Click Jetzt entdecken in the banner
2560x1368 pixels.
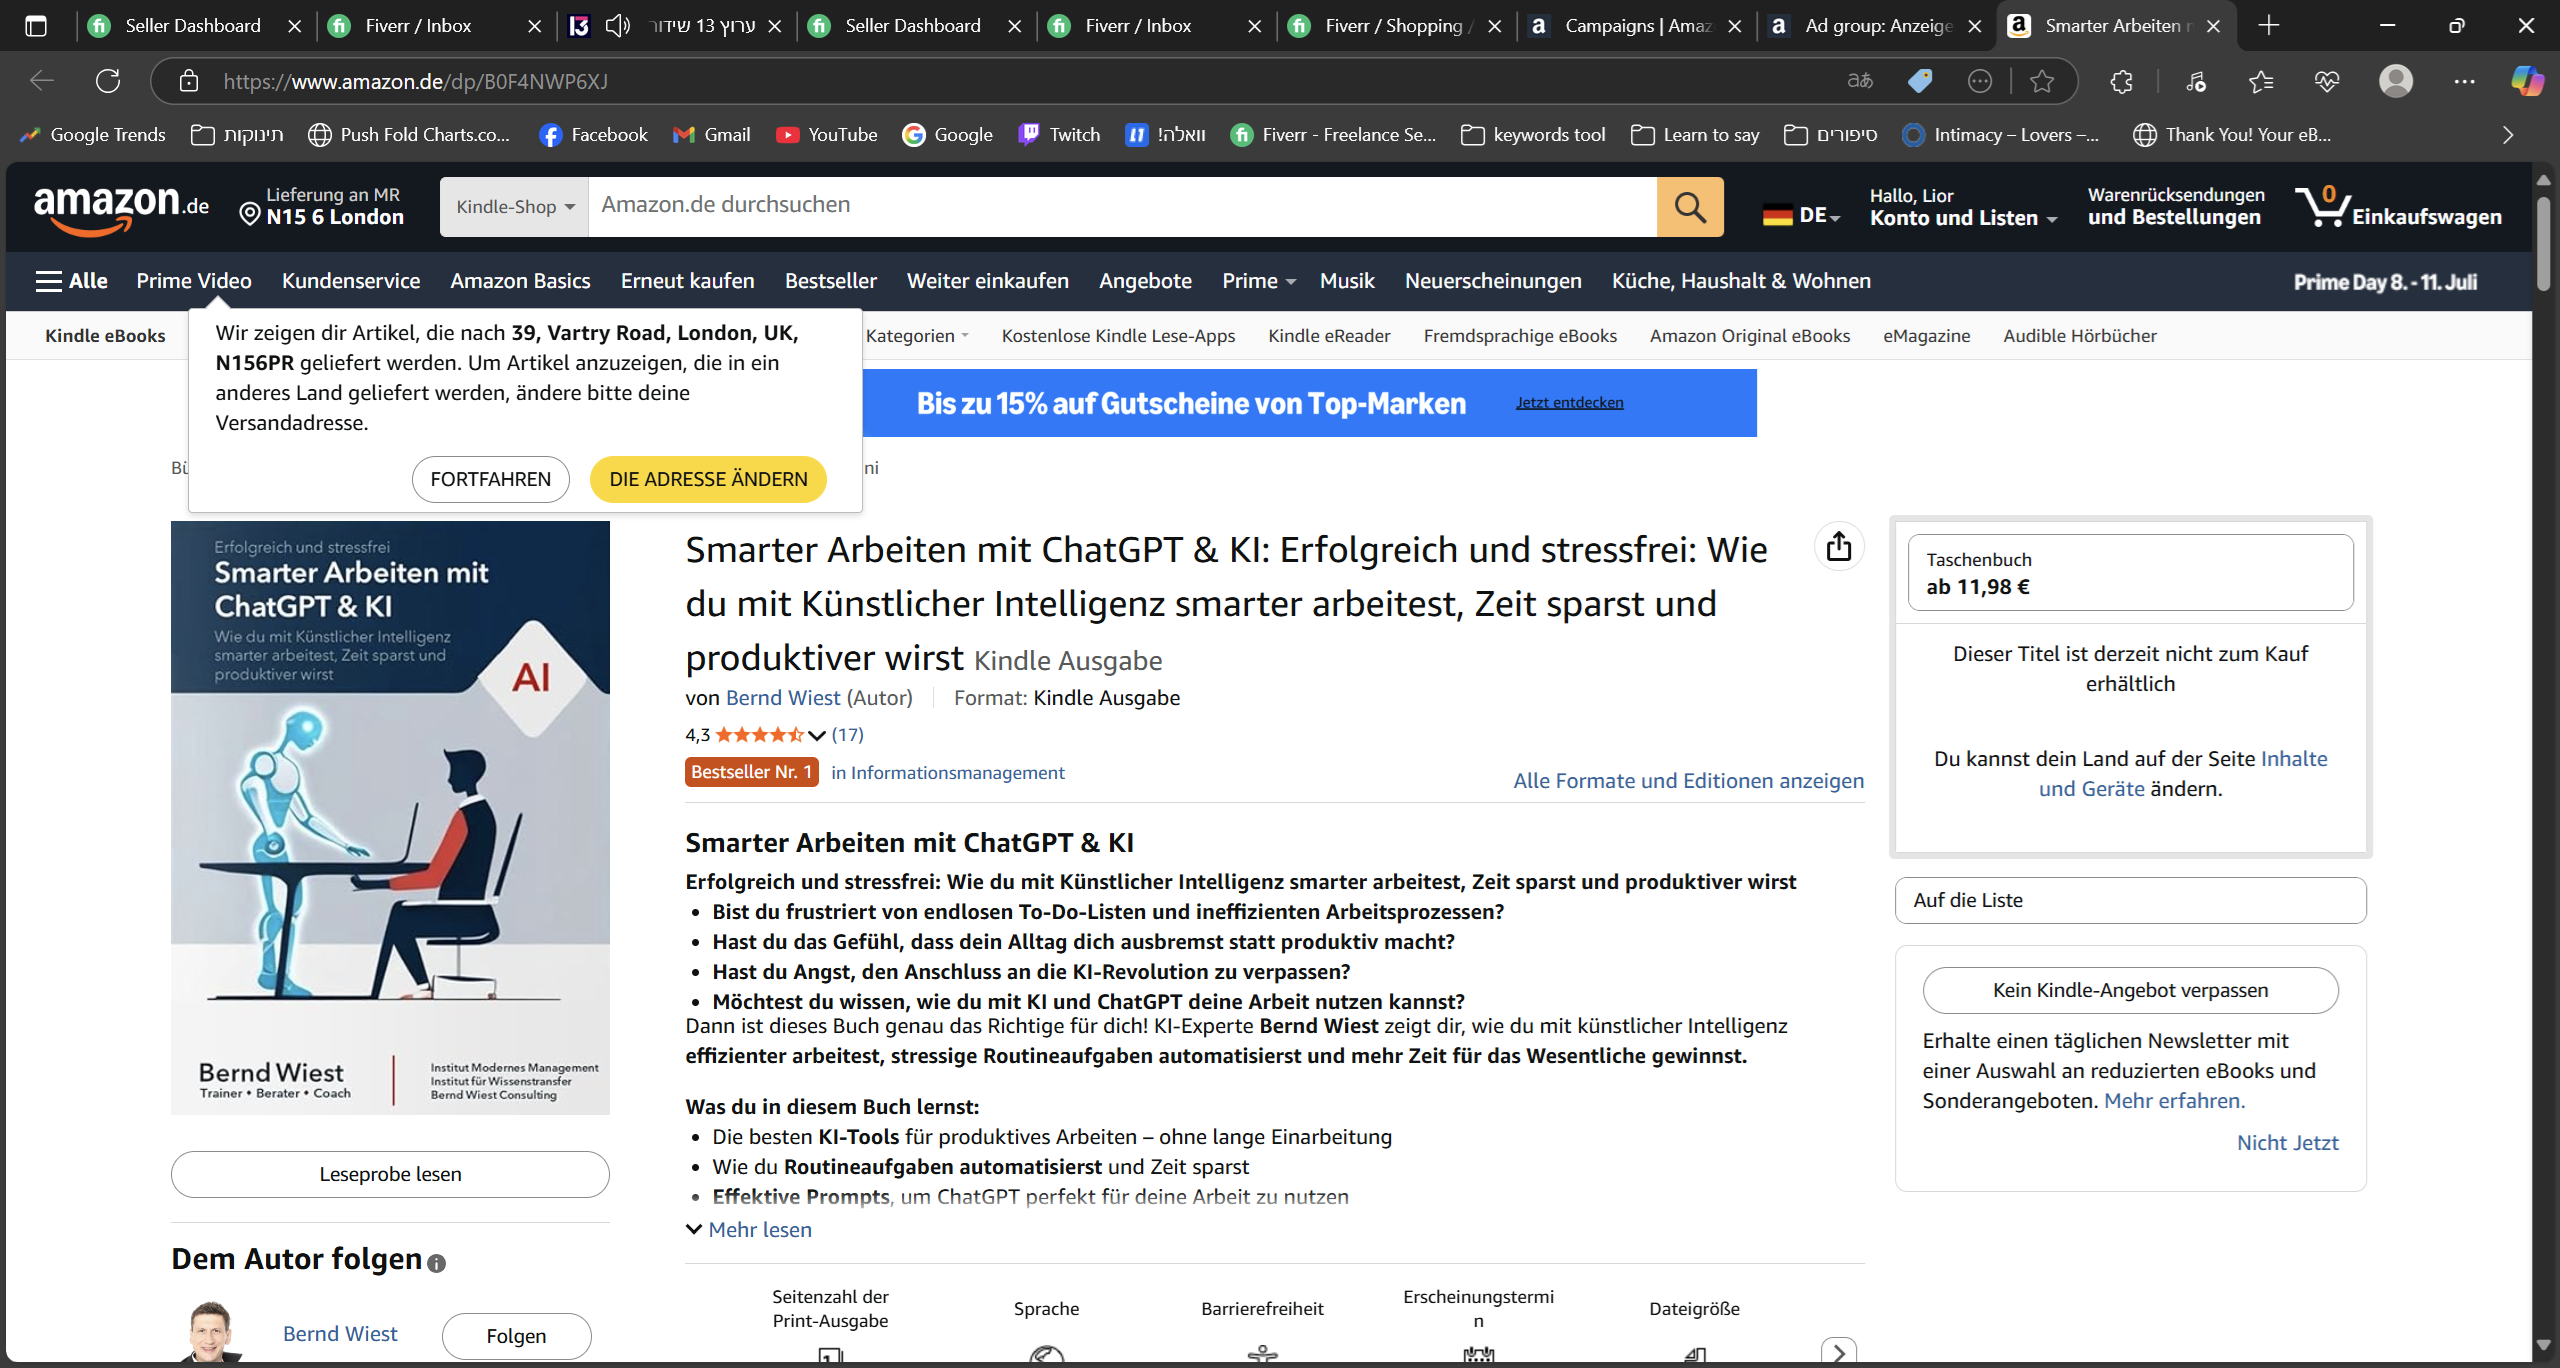point(1569,403)
